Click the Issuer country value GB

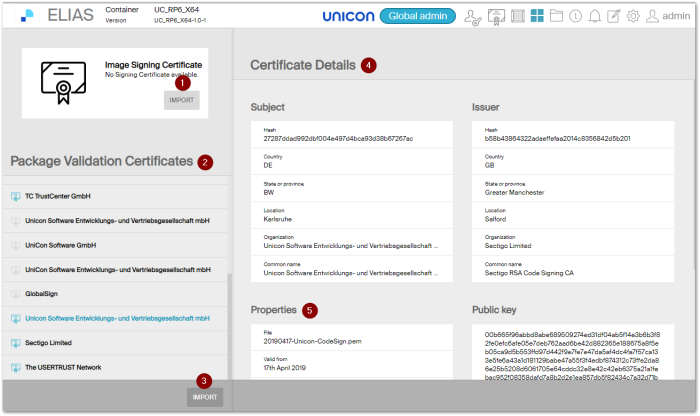click(490, 166)
